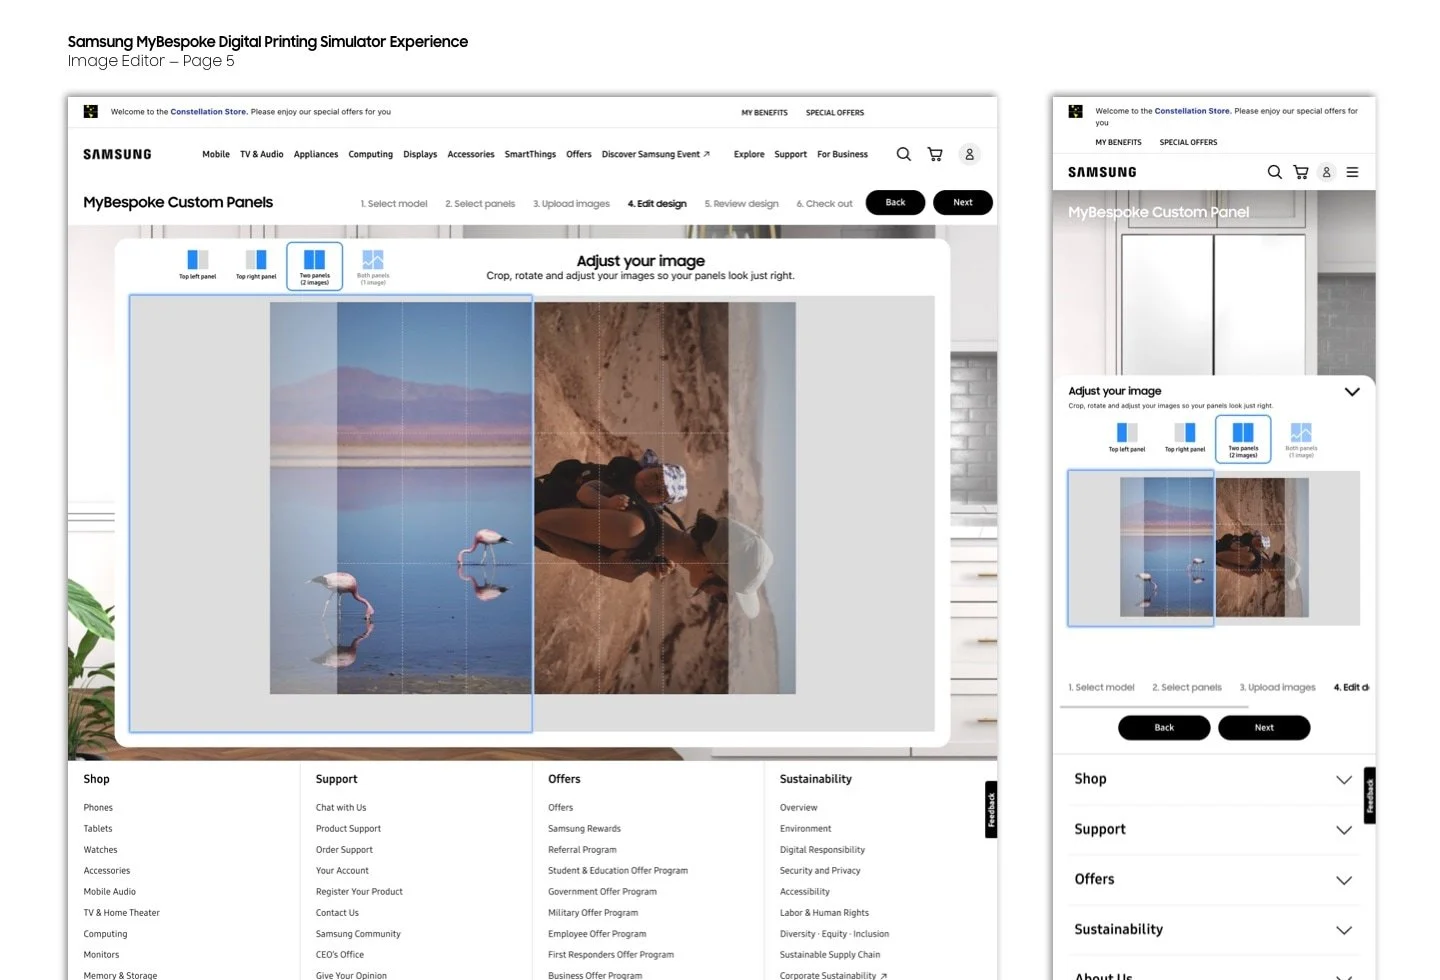Viewport: 1440px width, 980px height.
Task: Click the desktop vertical Feedback tab
Action: pos(991,809)
